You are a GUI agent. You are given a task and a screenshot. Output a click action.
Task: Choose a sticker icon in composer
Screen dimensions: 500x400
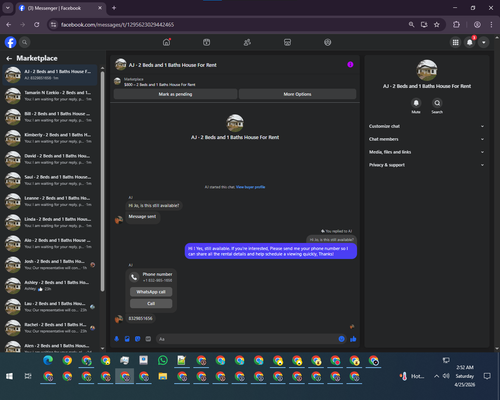tap(137, 339)
